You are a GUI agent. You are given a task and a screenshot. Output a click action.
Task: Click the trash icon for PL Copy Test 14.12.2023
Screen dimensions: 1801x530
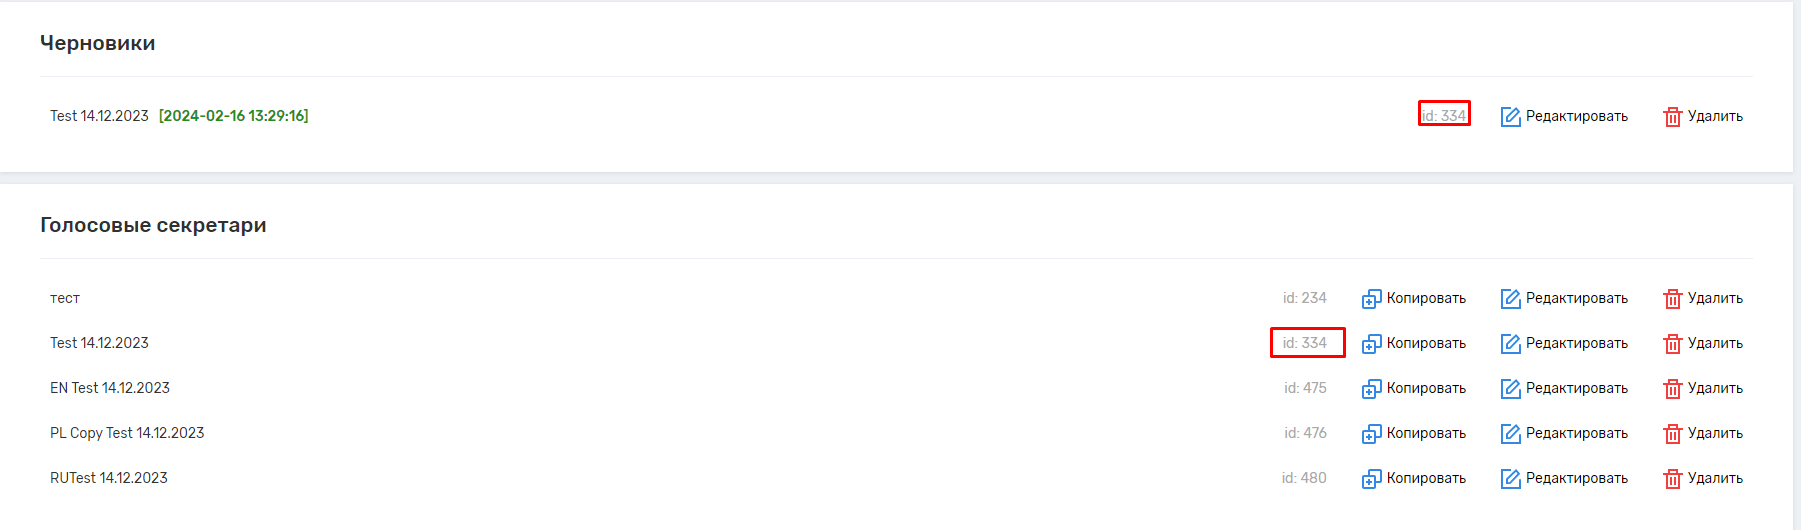[1672, 434]
